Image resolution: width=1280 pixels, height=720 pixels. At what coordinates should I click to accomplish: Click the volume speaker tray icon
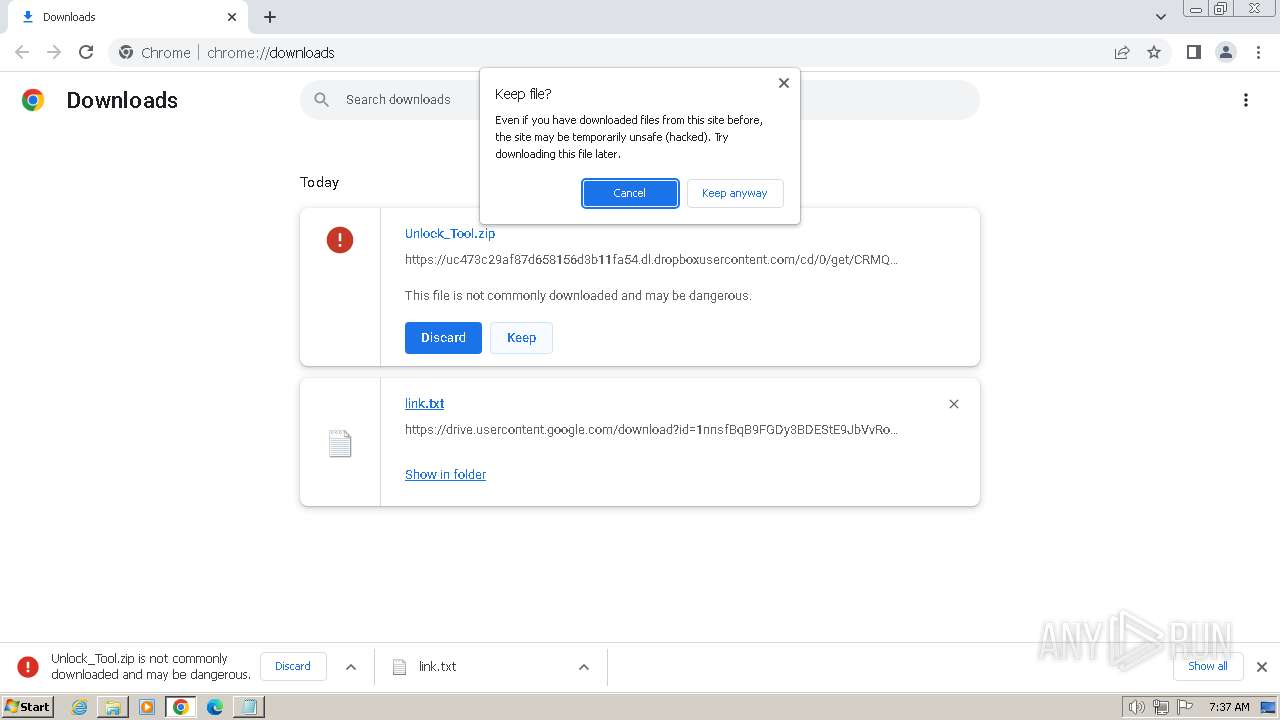(x=1136, y=707)
